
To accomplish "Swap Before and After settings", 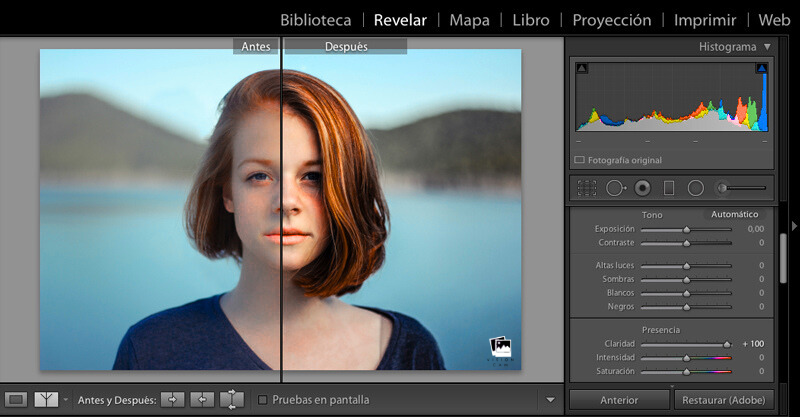I will click(x=231, y=400).
